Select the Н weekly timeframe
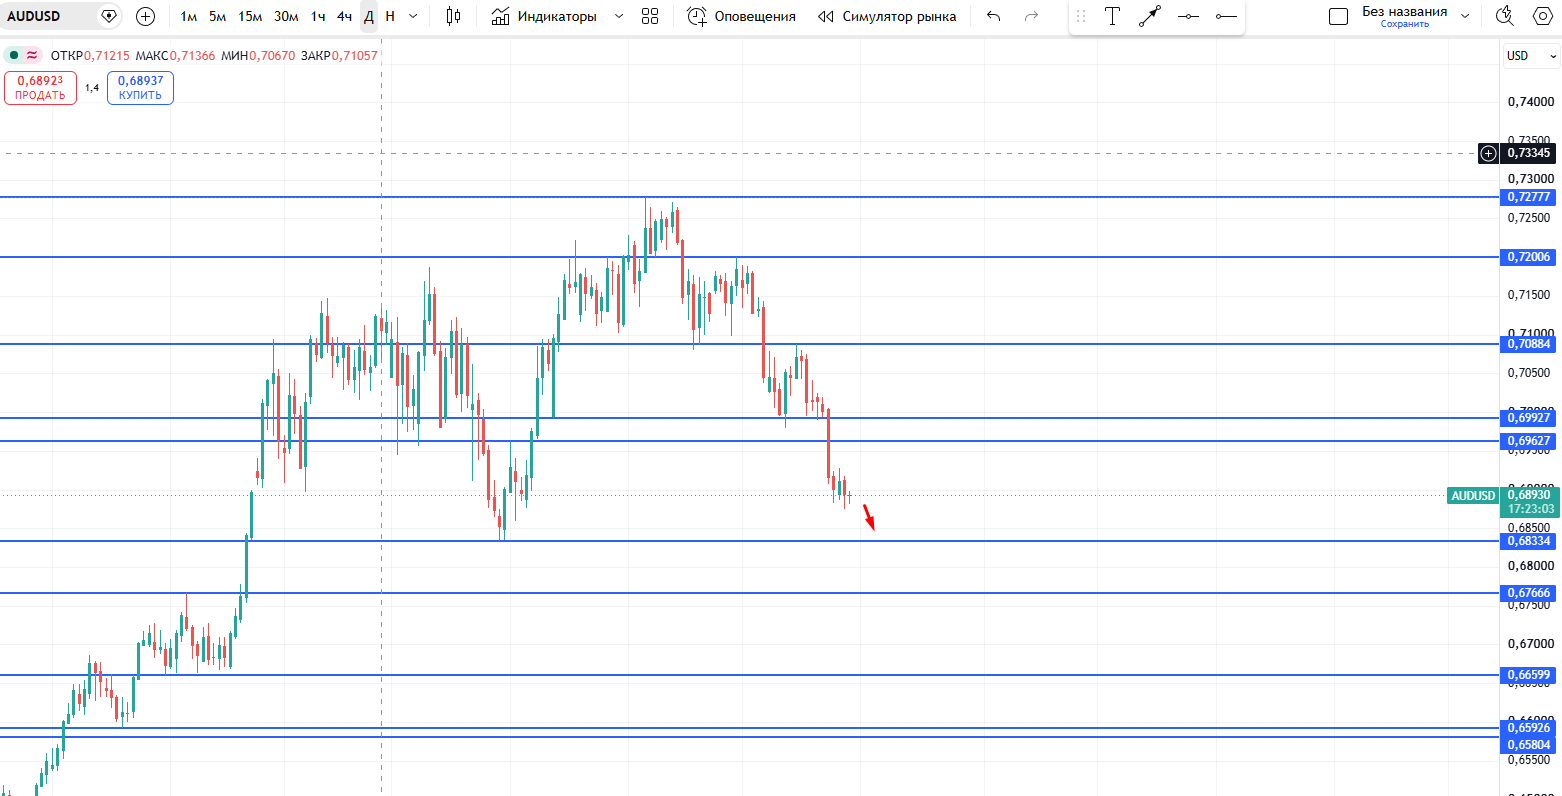 point(390,16)
